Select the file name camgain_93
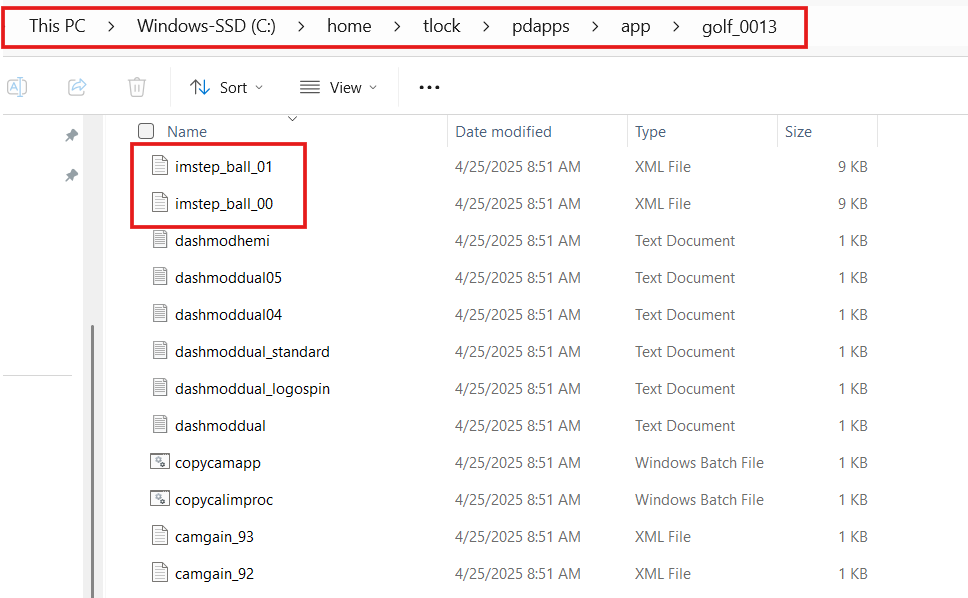 coord(214,537)
